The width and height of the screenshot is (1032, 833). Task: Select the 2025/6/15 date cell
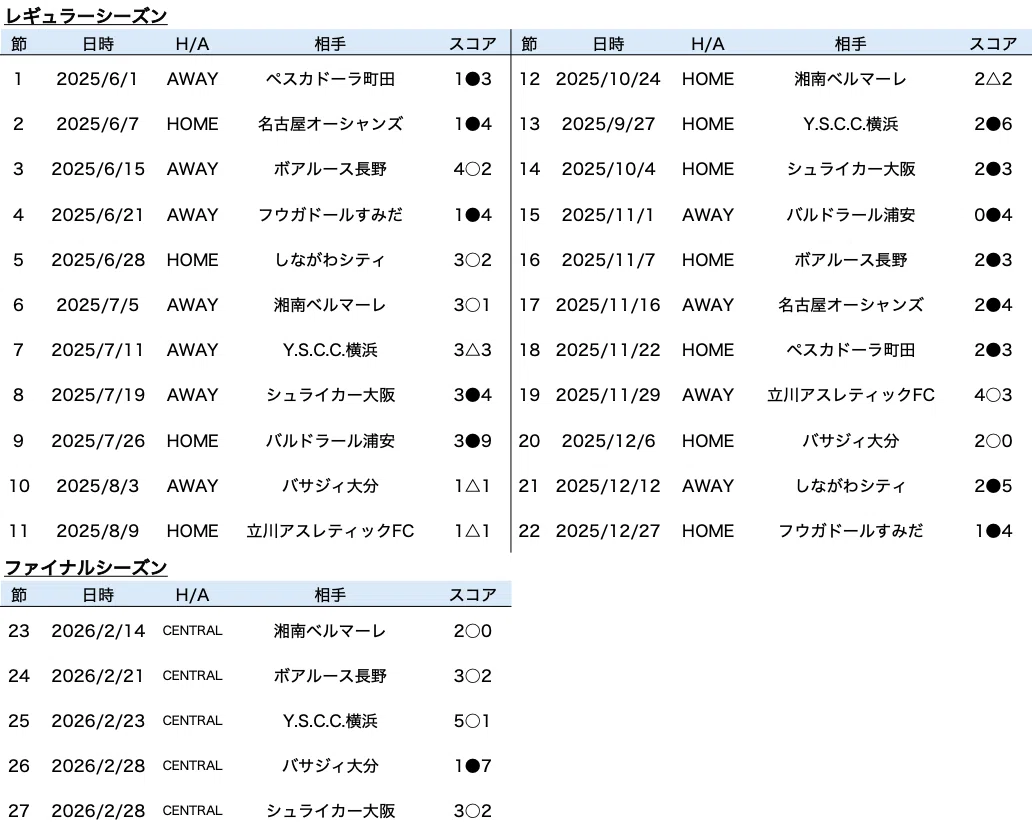coord(98,169)
